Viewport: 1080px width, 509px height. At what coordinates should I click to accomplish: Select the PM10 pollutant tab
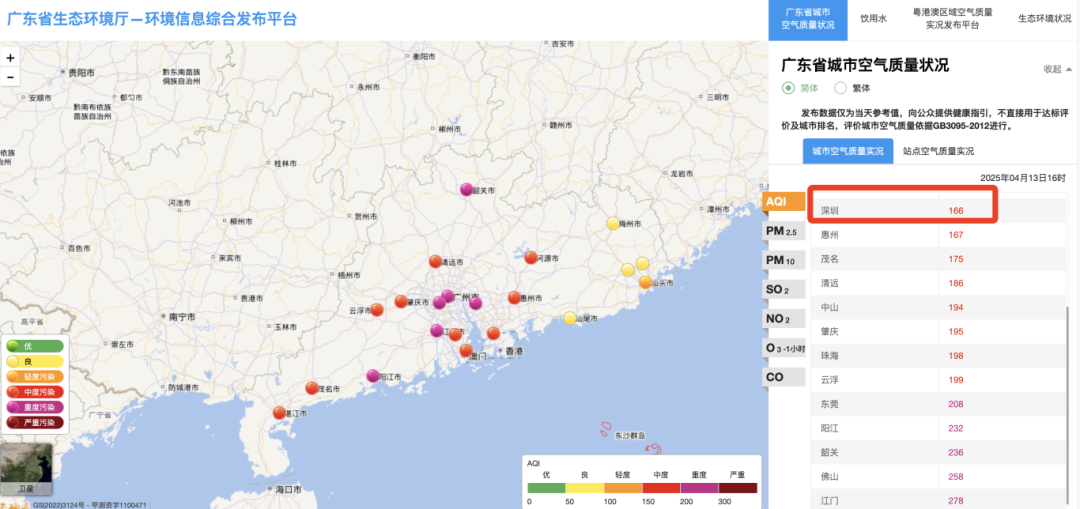(x=784, y=261)
